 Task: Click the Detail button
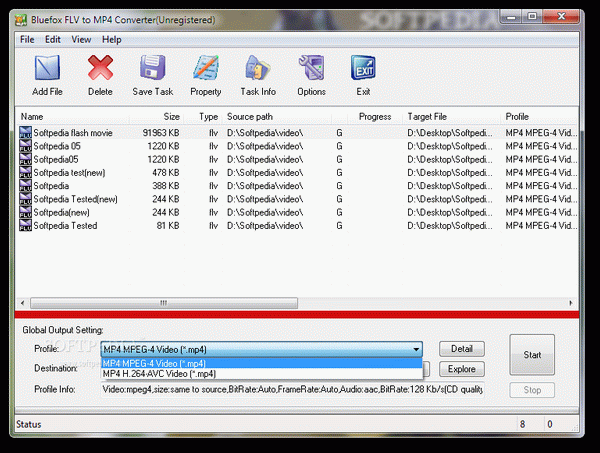[462, 349]
